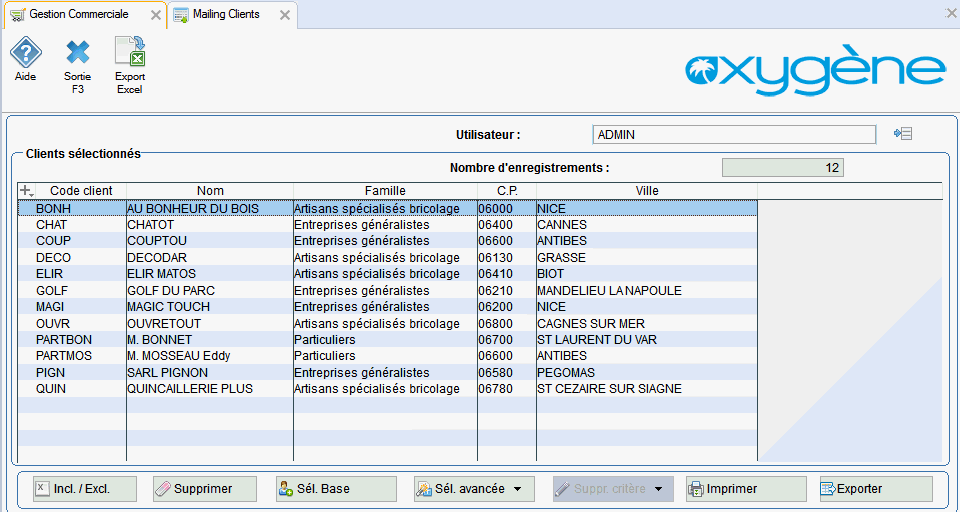The height and width of the screenshot is (512, 960).
Task: Select the BONH client code cell
Action: point(72,209)
